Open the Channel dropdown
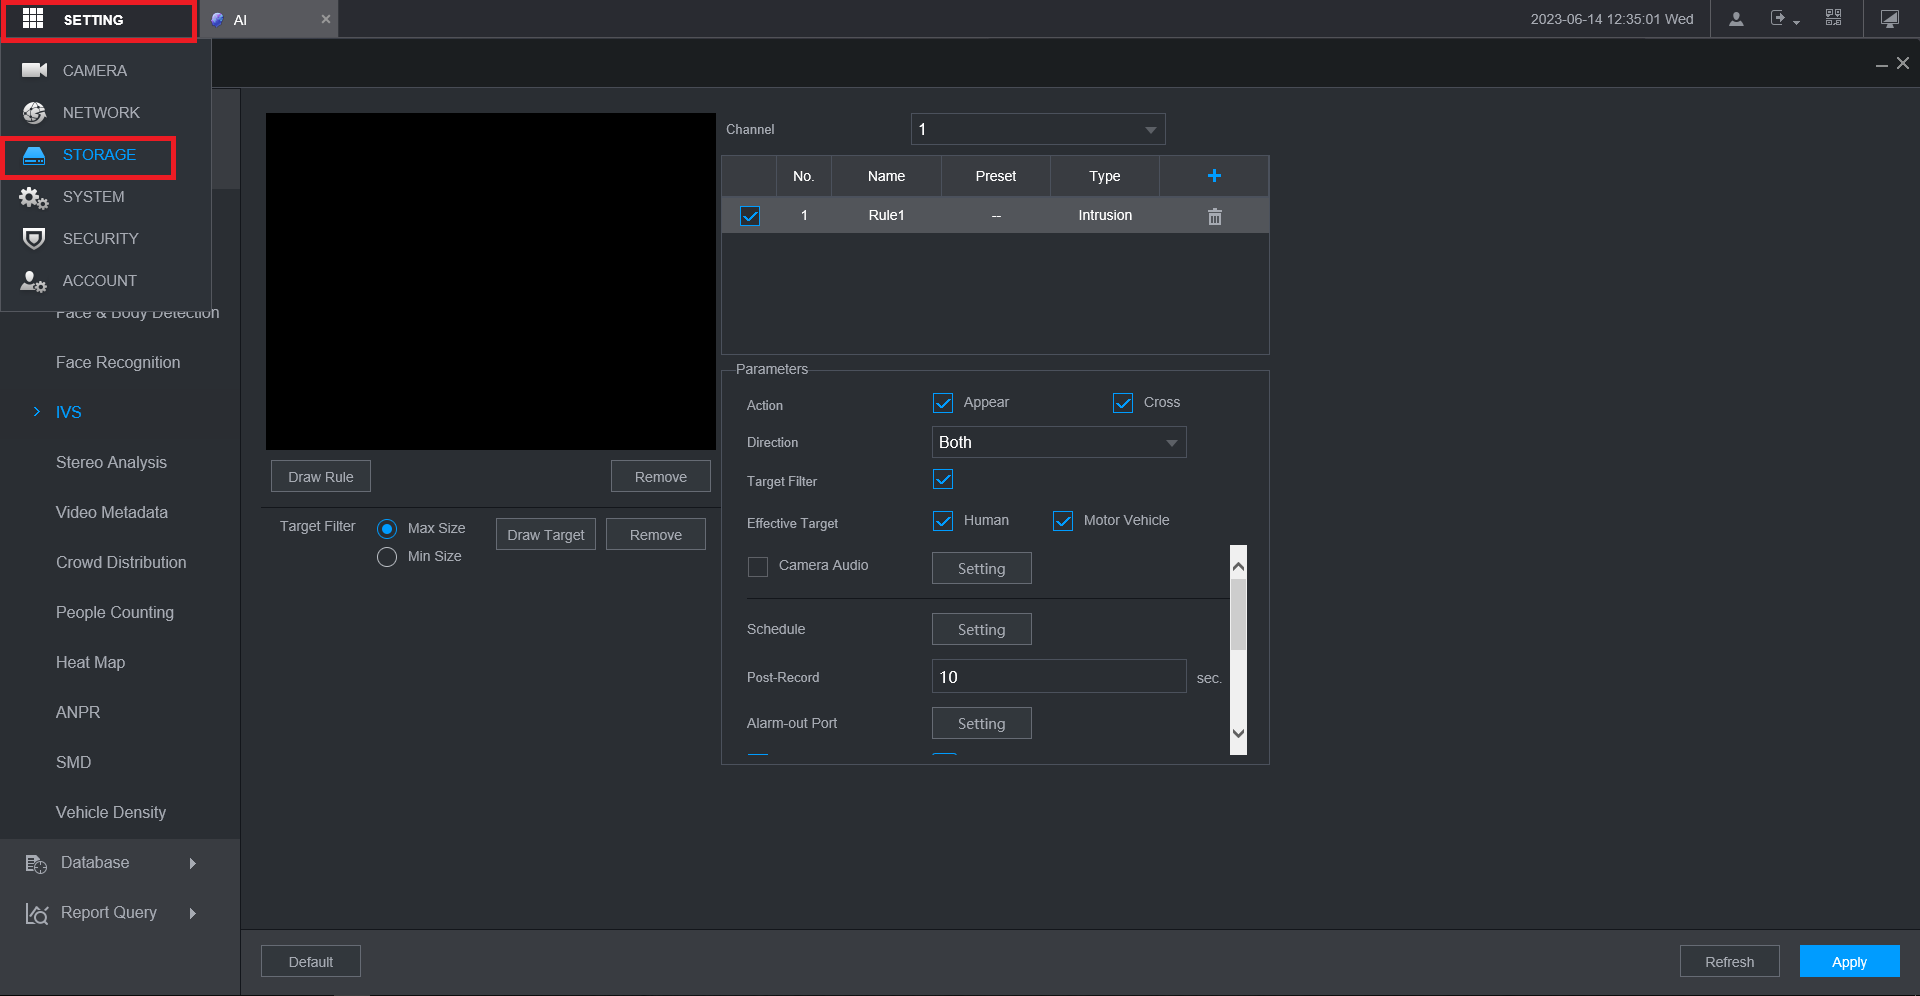 [1037, 130]
